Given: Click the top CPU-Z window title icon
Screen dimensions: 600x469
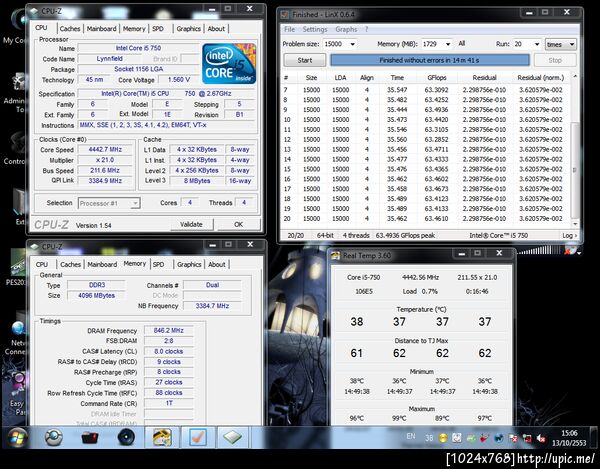Looking at the screenshot, I should point(34,11).
